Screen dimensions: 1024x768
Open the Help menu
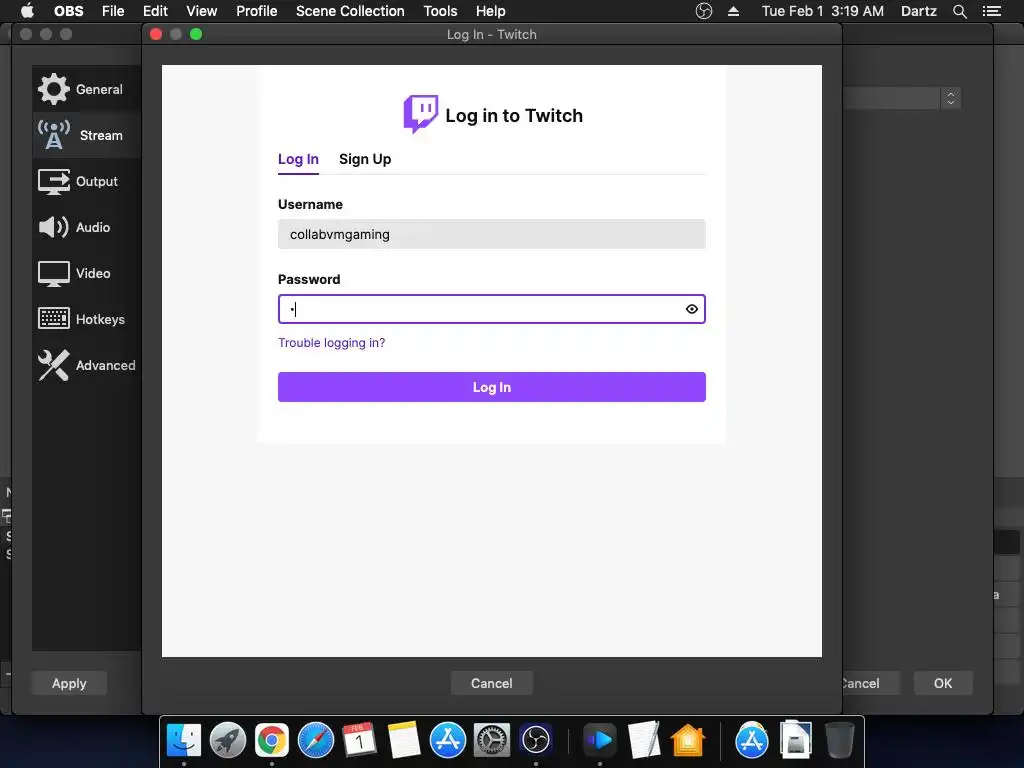pyautogui.click(x=490, y=11)
